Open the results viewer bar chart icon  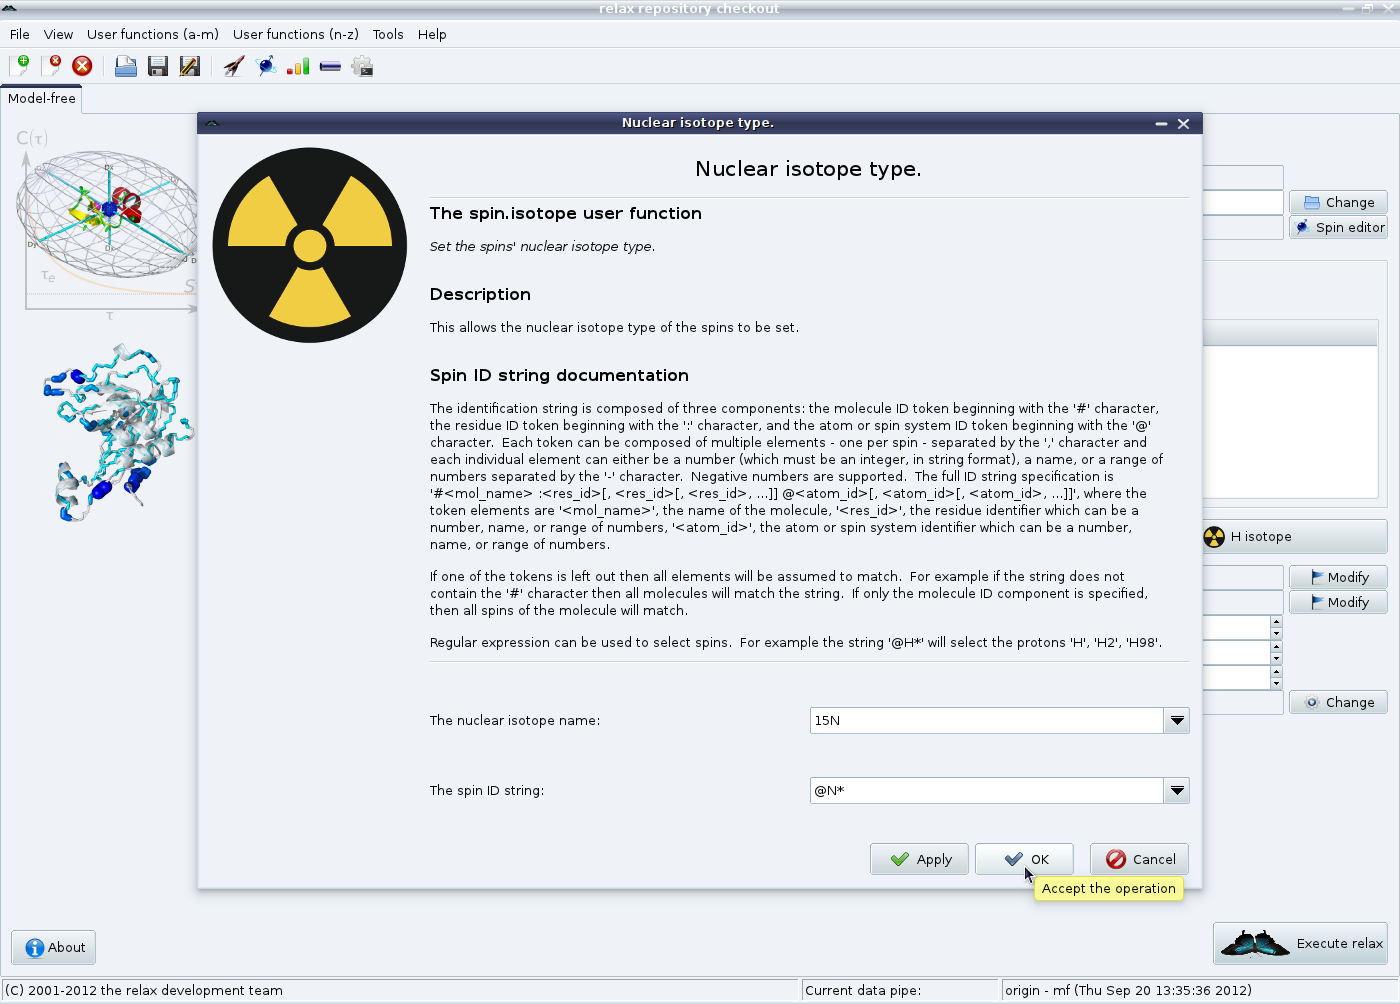point(298,66)
